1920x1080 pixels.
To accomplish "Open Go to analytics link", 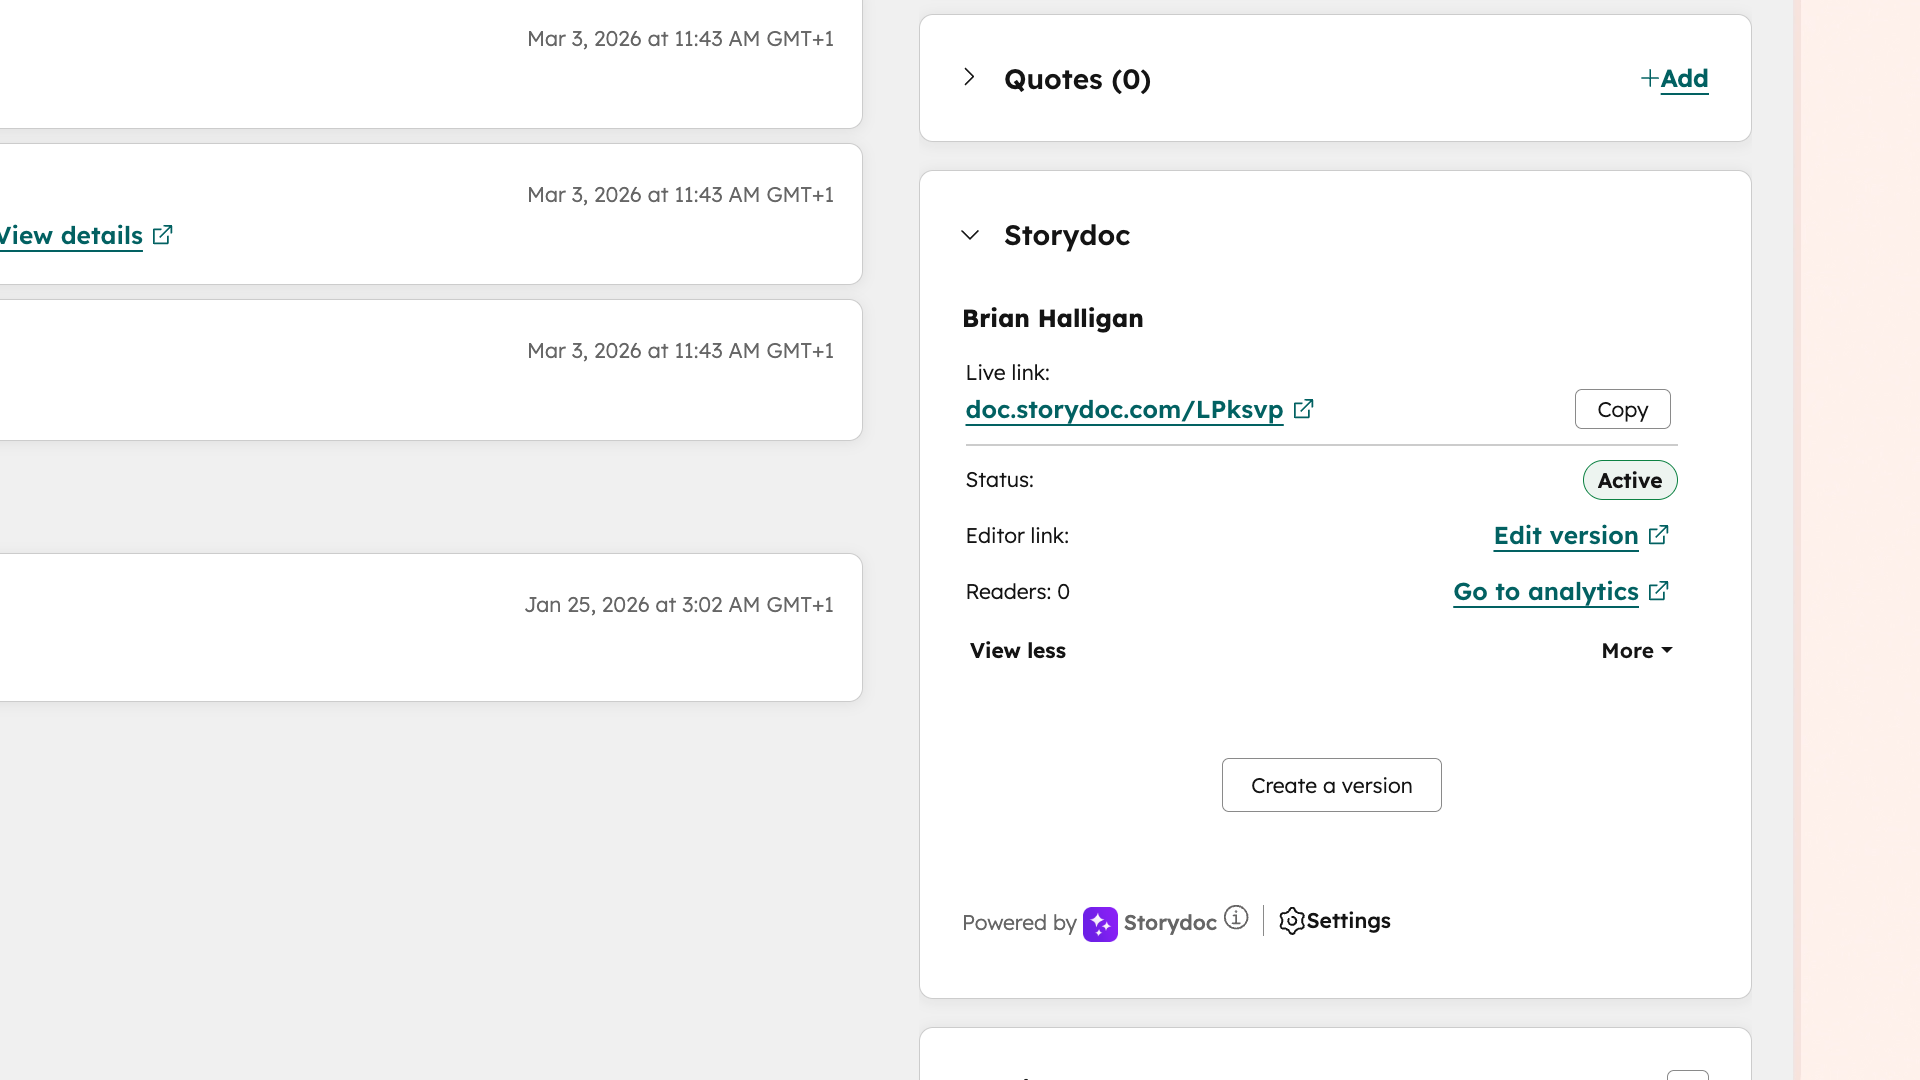I will (1546, 592).
